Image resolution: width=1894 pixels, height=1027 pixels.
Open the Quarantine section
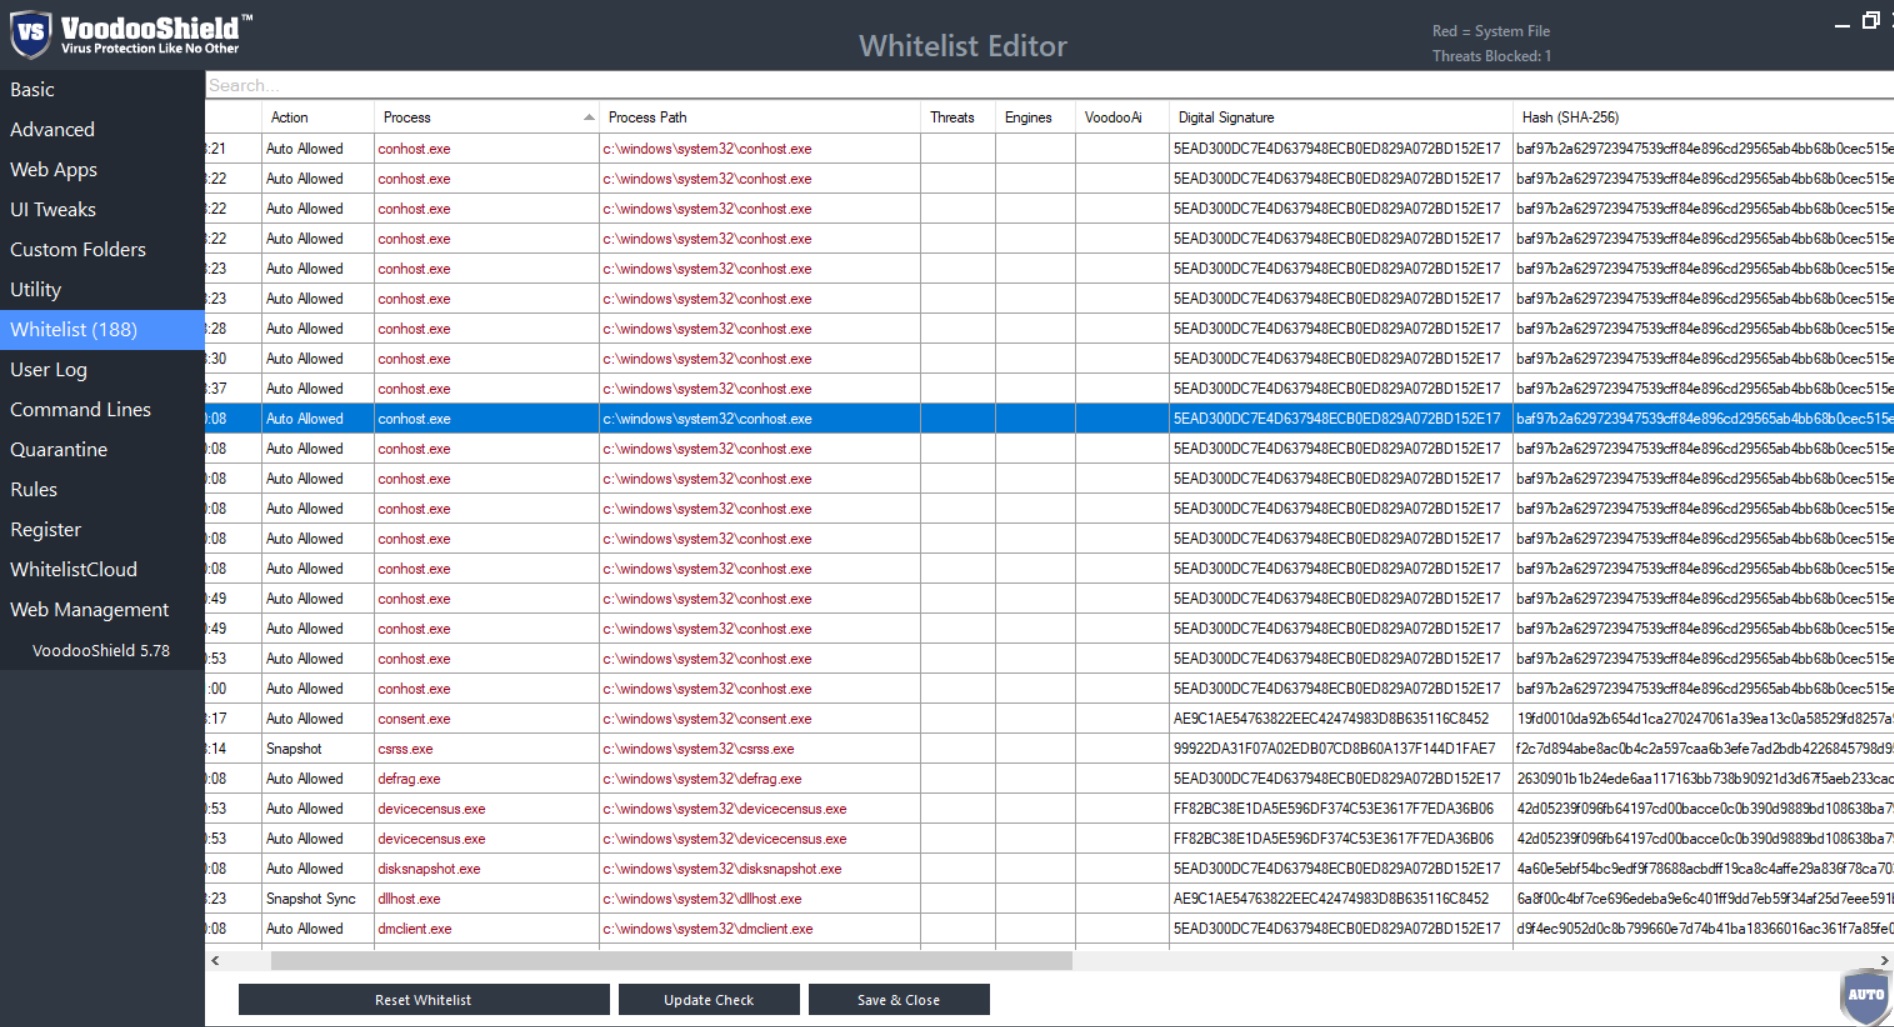pos(102,450)
